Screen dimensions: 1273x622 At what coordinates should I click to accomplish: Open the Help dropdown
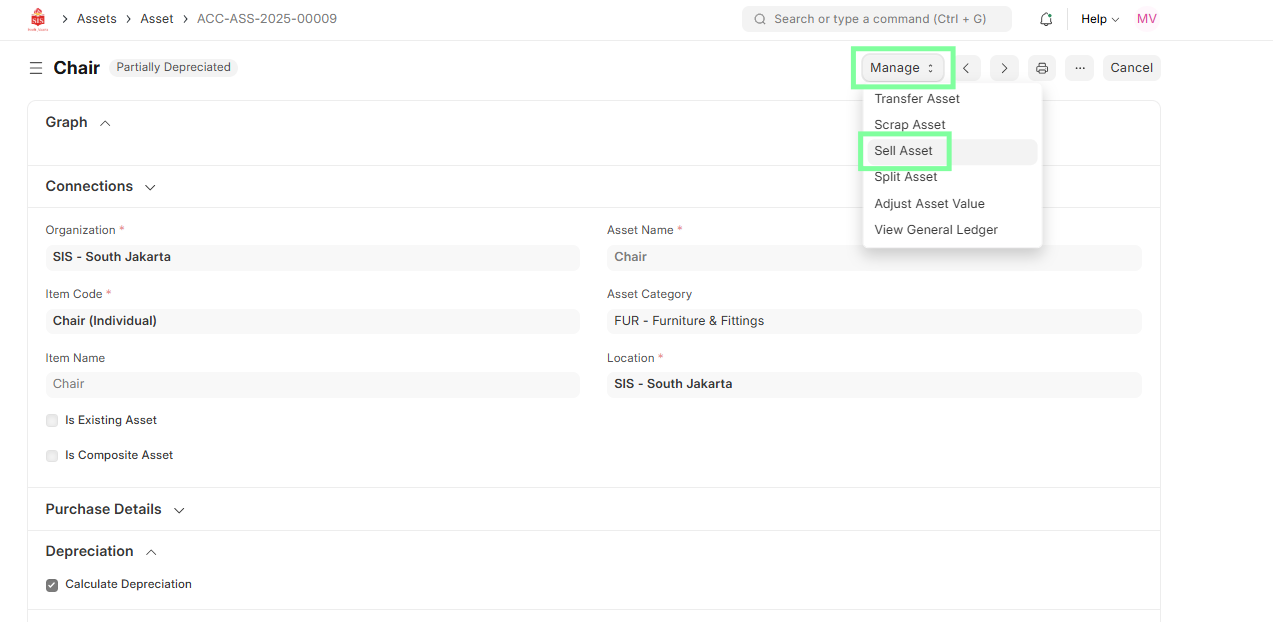tap(1099, 19)
